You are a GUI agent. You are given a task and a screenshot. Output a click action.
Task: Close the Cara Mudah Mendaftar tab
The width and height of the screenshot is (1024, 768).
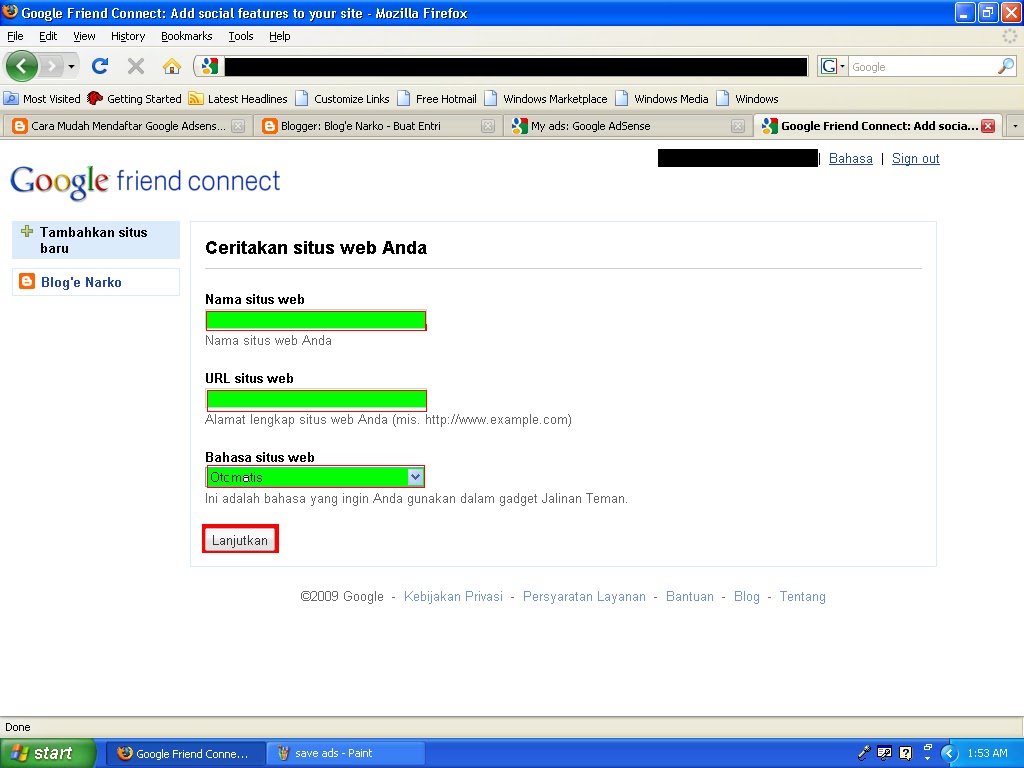click(238, 126)
